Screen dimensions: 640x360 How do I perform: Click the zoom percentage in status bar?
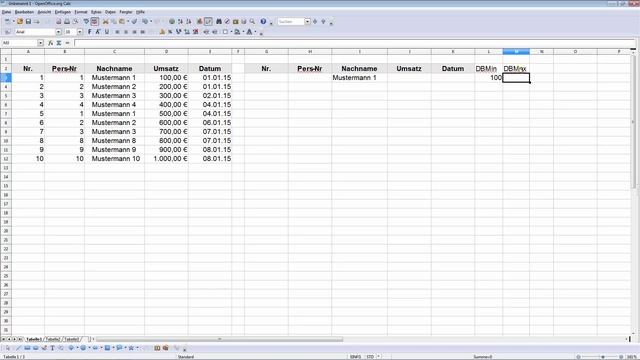click(632, 357)
